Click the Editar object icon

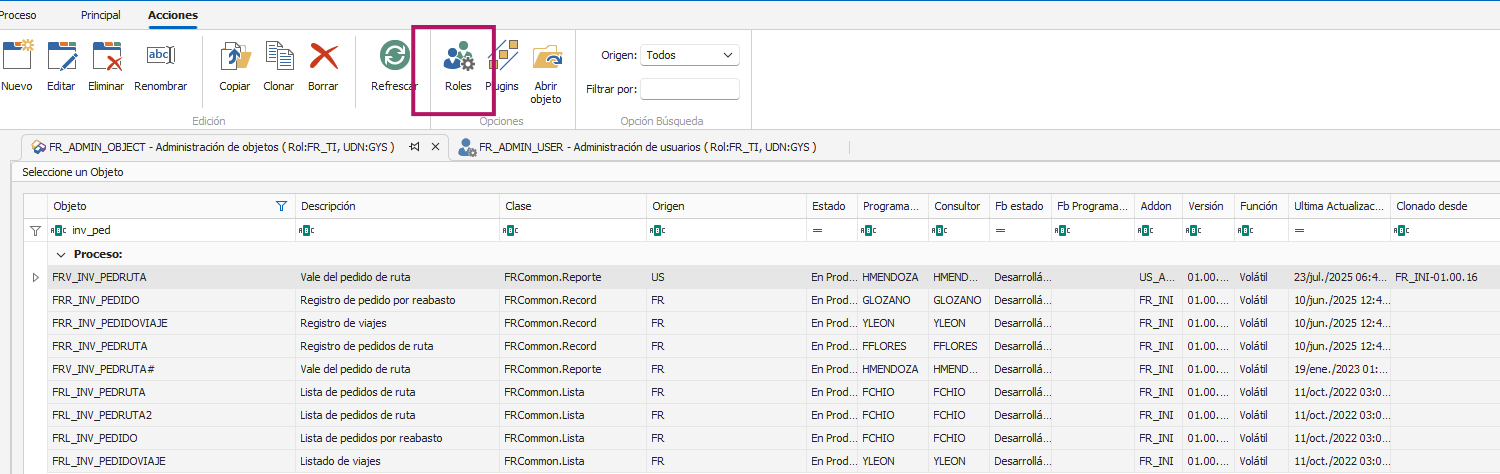61,58
